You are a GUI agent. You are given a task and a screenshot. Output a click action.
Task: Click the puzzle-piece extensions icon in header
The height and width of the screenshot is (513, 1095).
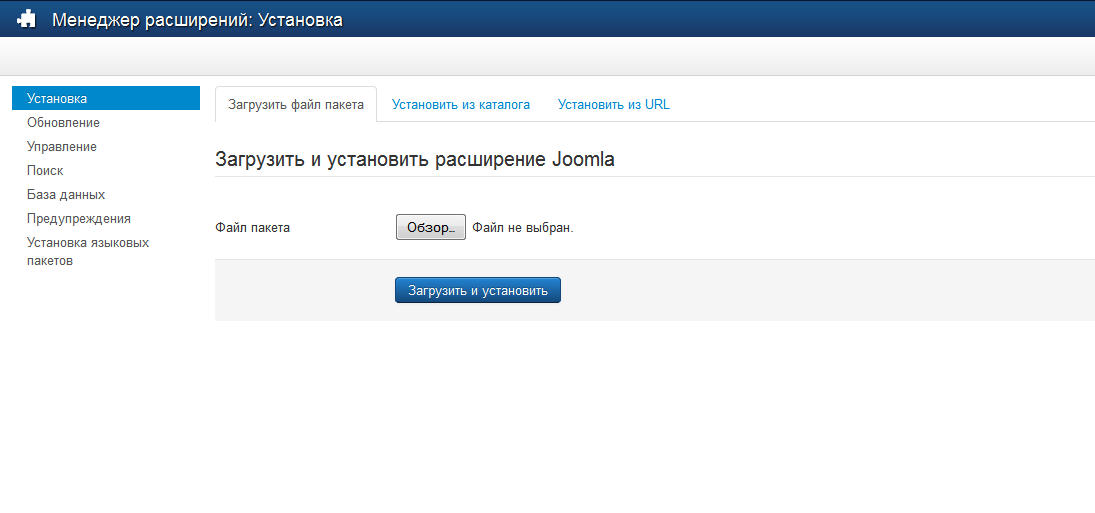coord(26,20)
